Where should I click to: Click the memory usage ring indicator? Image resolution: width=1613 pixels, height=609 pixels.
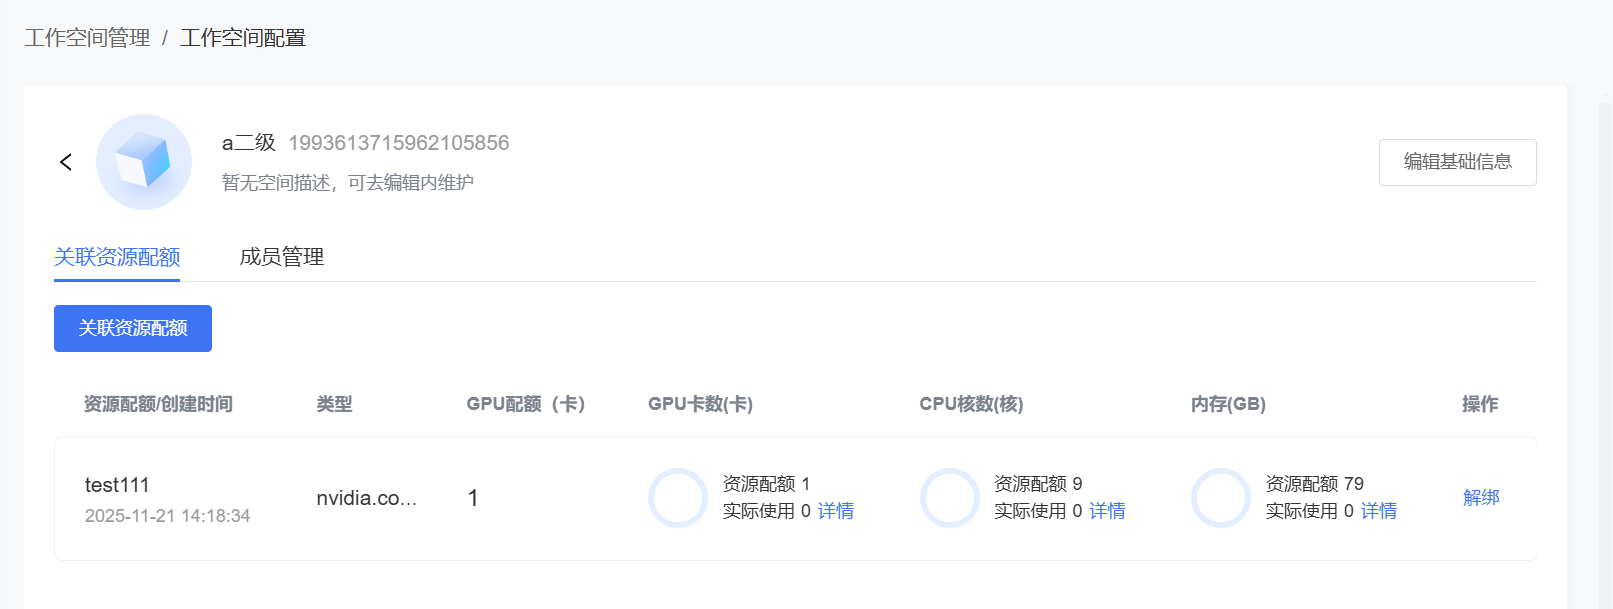[x=1220, y=498]
